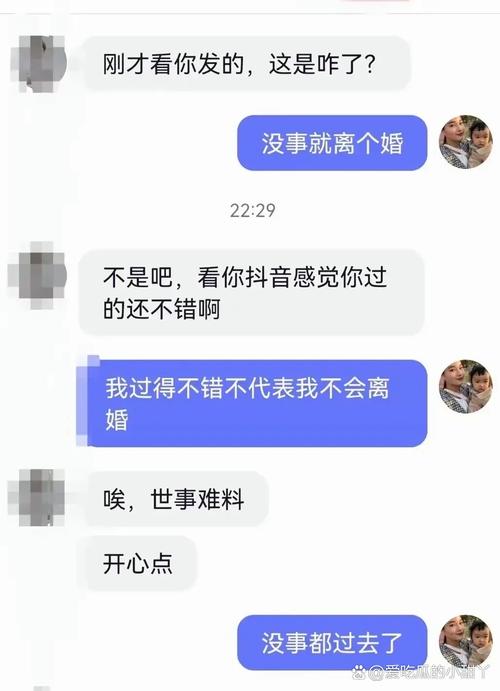The height and width of the screenshot is (691, 500).
Task: Select the gray bubble starting 不是吧
Action: click(251, 293)
